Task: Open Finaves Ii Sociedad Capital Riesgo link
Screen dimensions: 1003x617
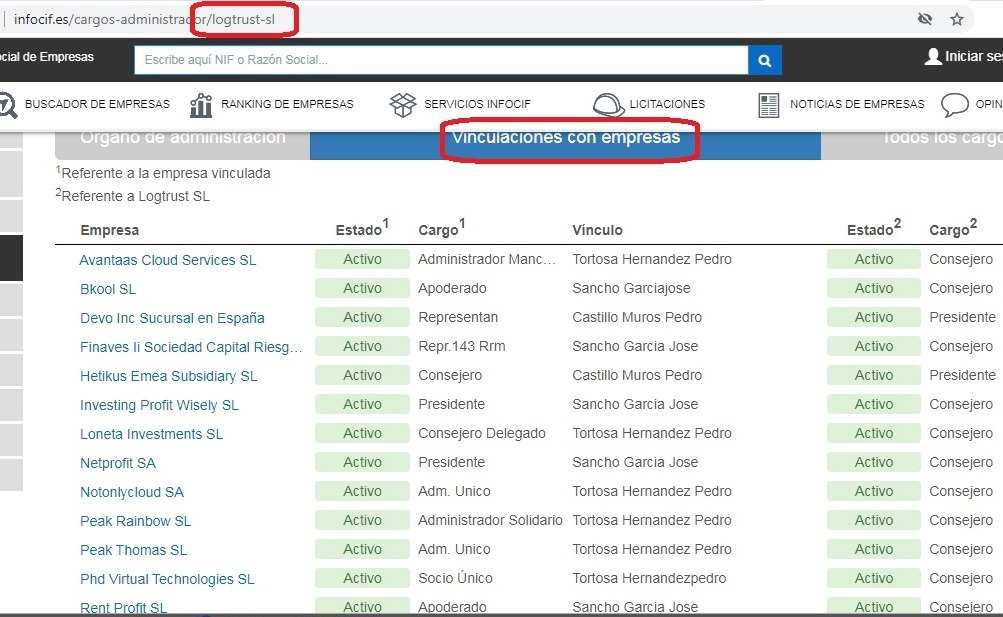Action: [x=191, y=347]
